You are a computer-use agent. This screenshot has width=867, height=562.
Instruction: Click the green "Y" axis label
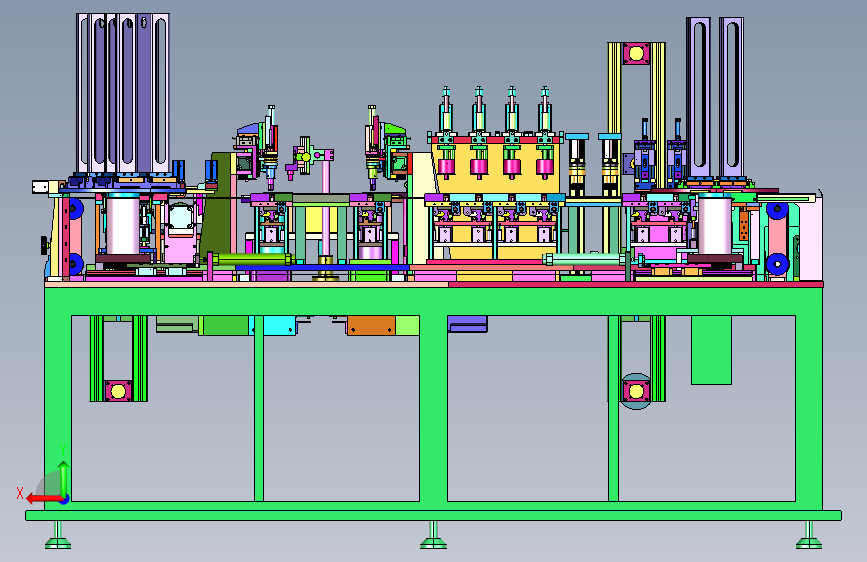point(63,450)
